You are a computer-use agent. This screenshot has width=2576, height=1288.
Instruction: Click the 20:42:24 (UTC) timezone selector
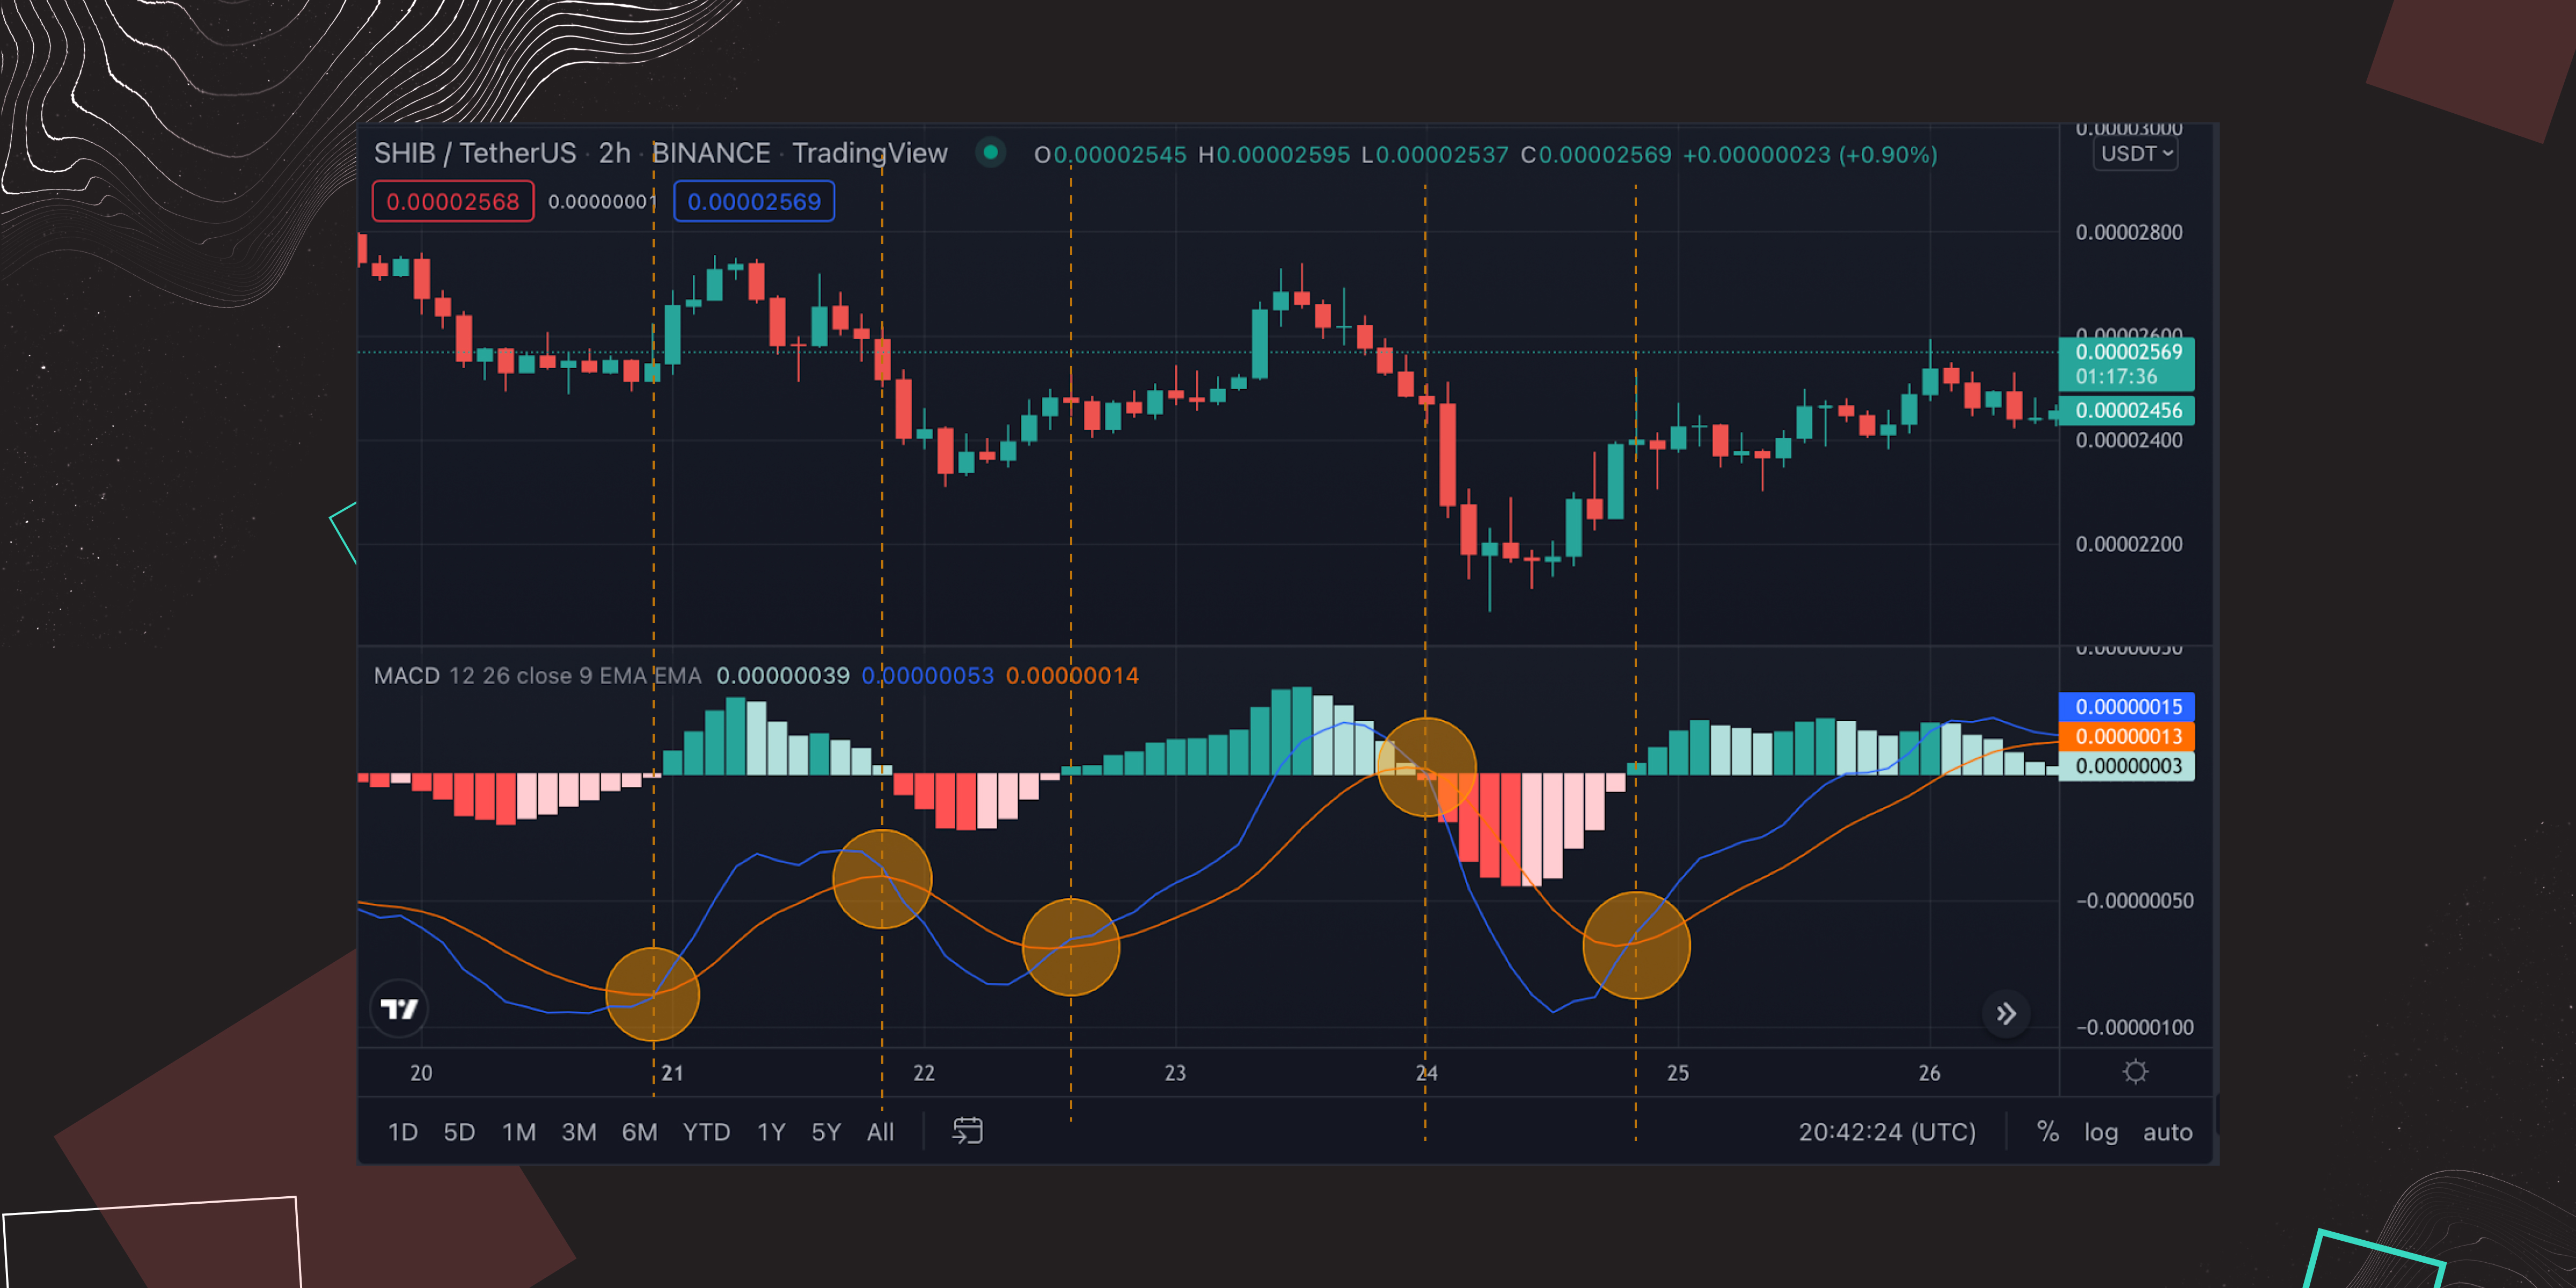1887,1132
